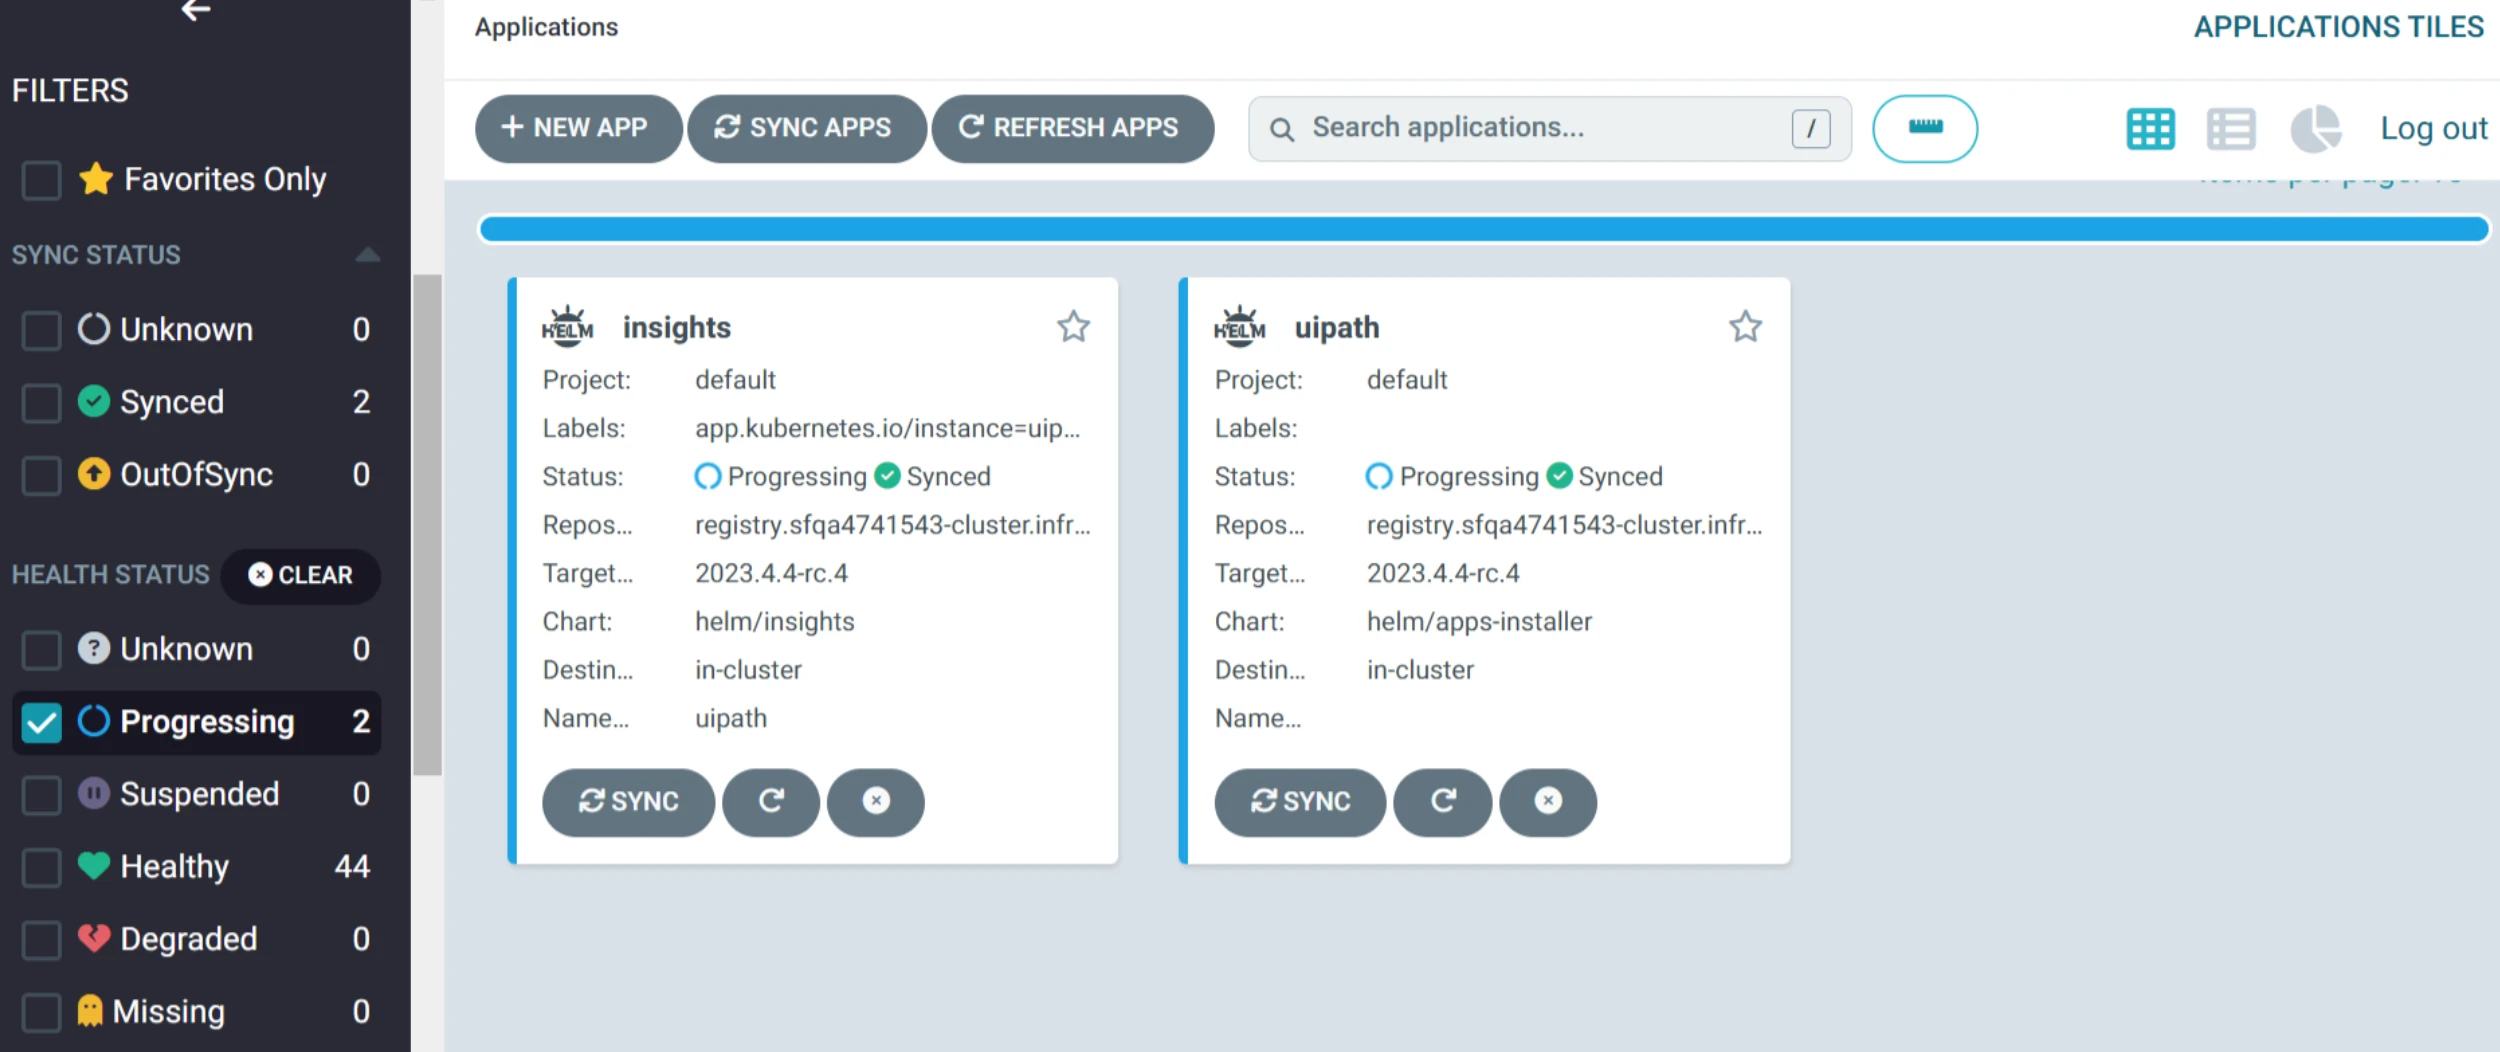Favorite the insights application star
The image size is (2500, 1052).
pyautogui.click(x=1073, y=326)
